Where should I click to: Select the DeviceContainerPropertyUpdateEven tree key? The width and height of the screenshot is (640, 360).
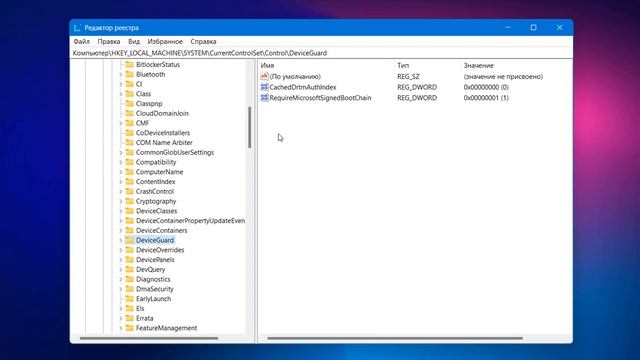[190, 221]
